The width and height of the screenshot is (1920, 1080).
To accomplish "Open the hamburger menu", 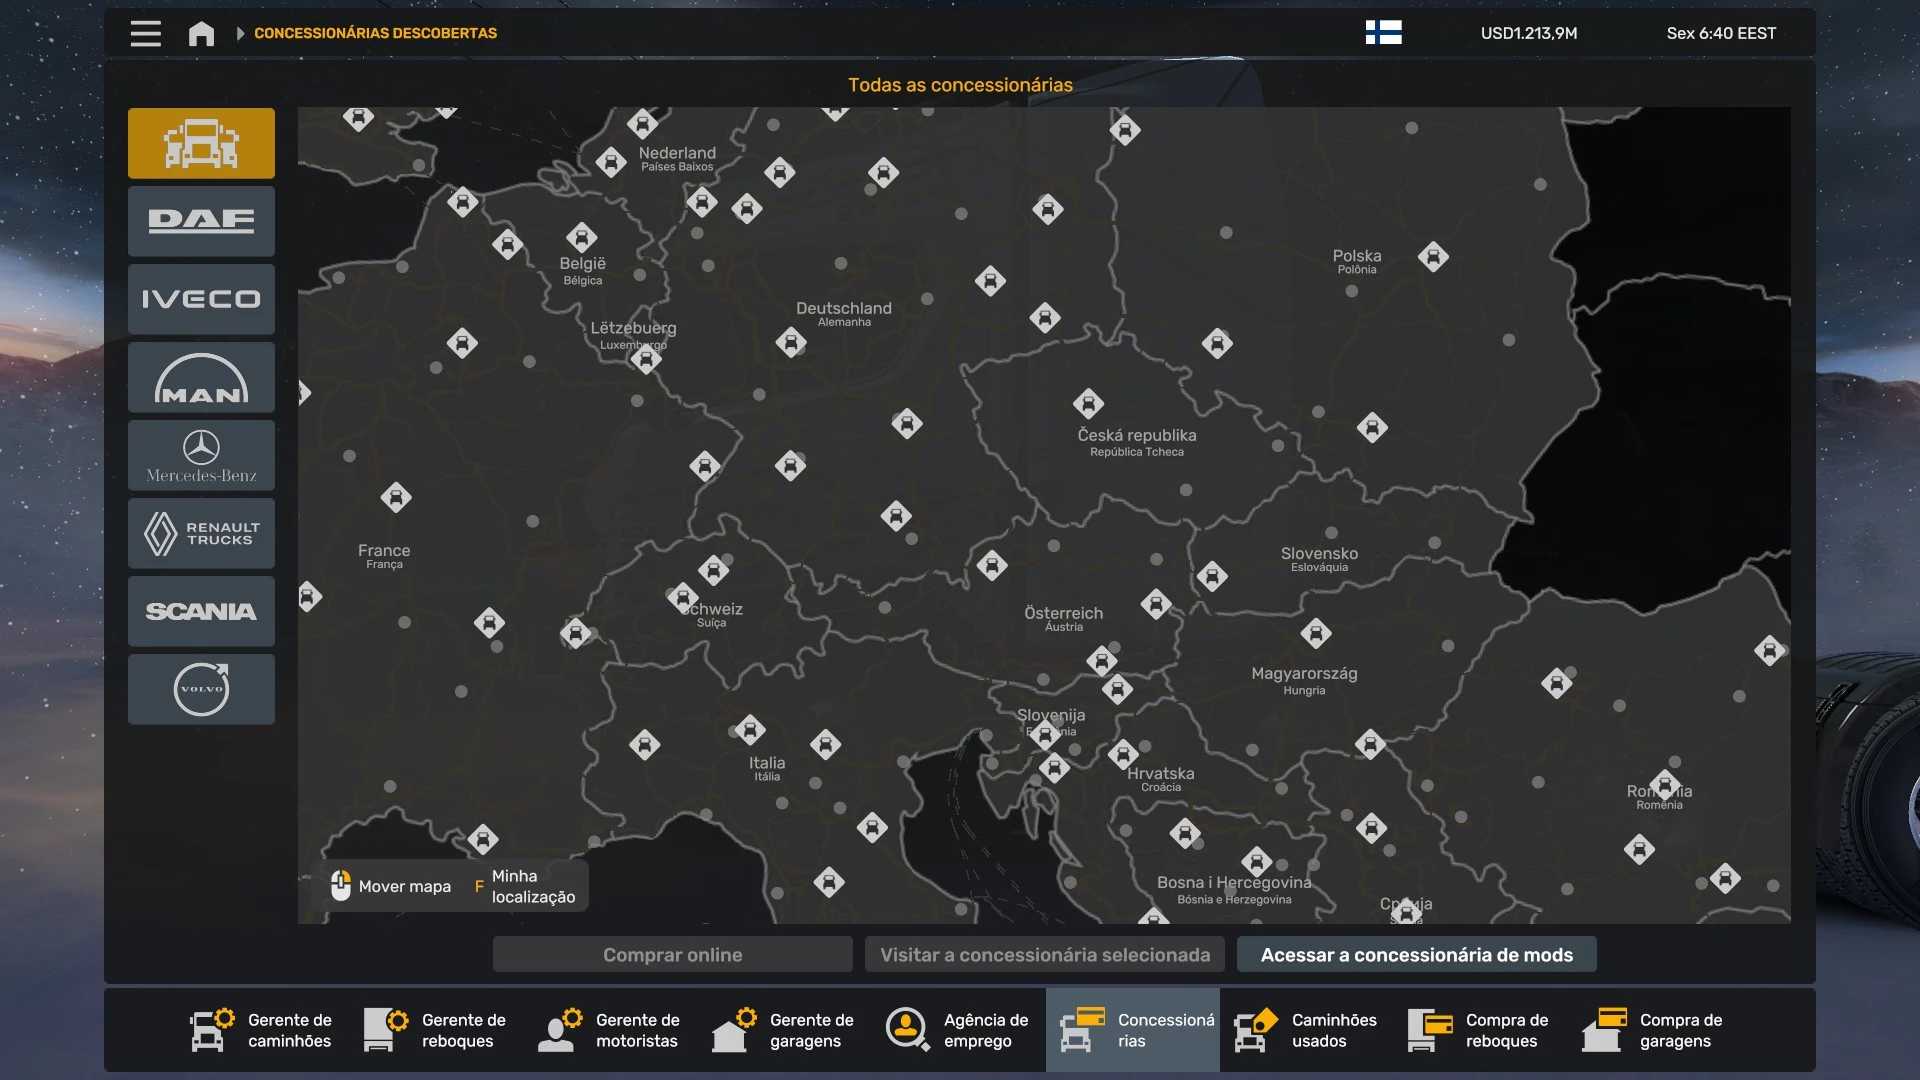I will 145,33.
